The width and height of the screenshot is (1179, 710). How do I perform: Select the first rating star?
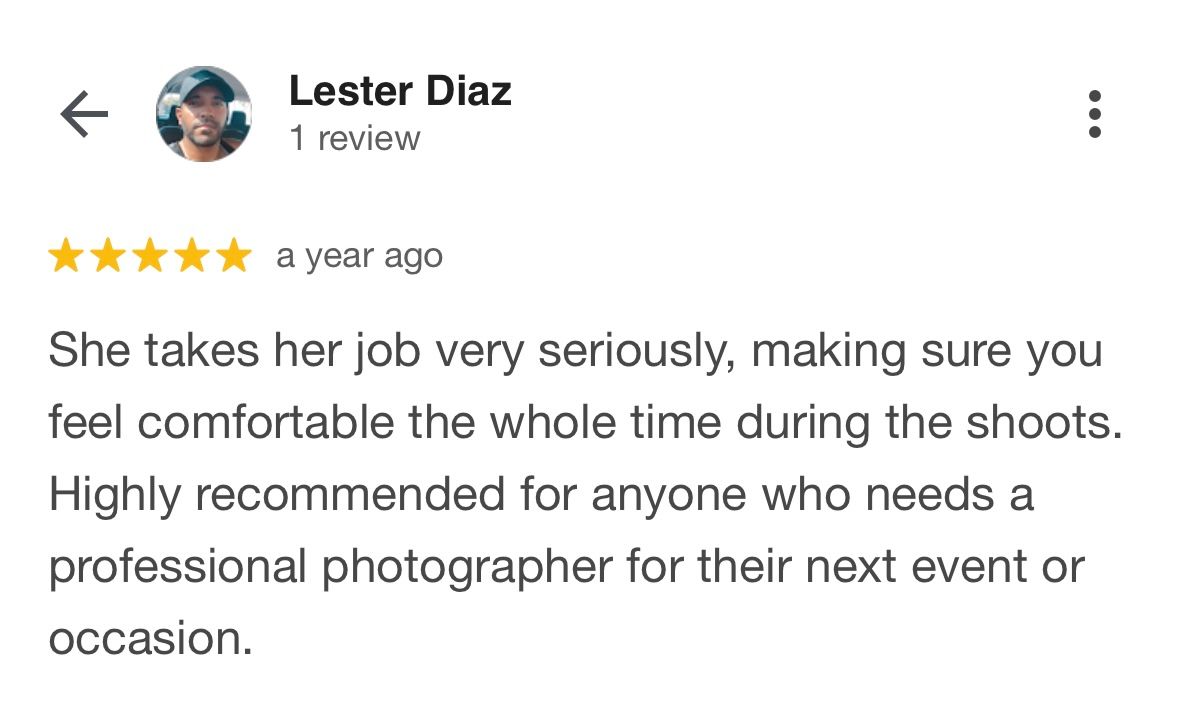pos(66,256)
